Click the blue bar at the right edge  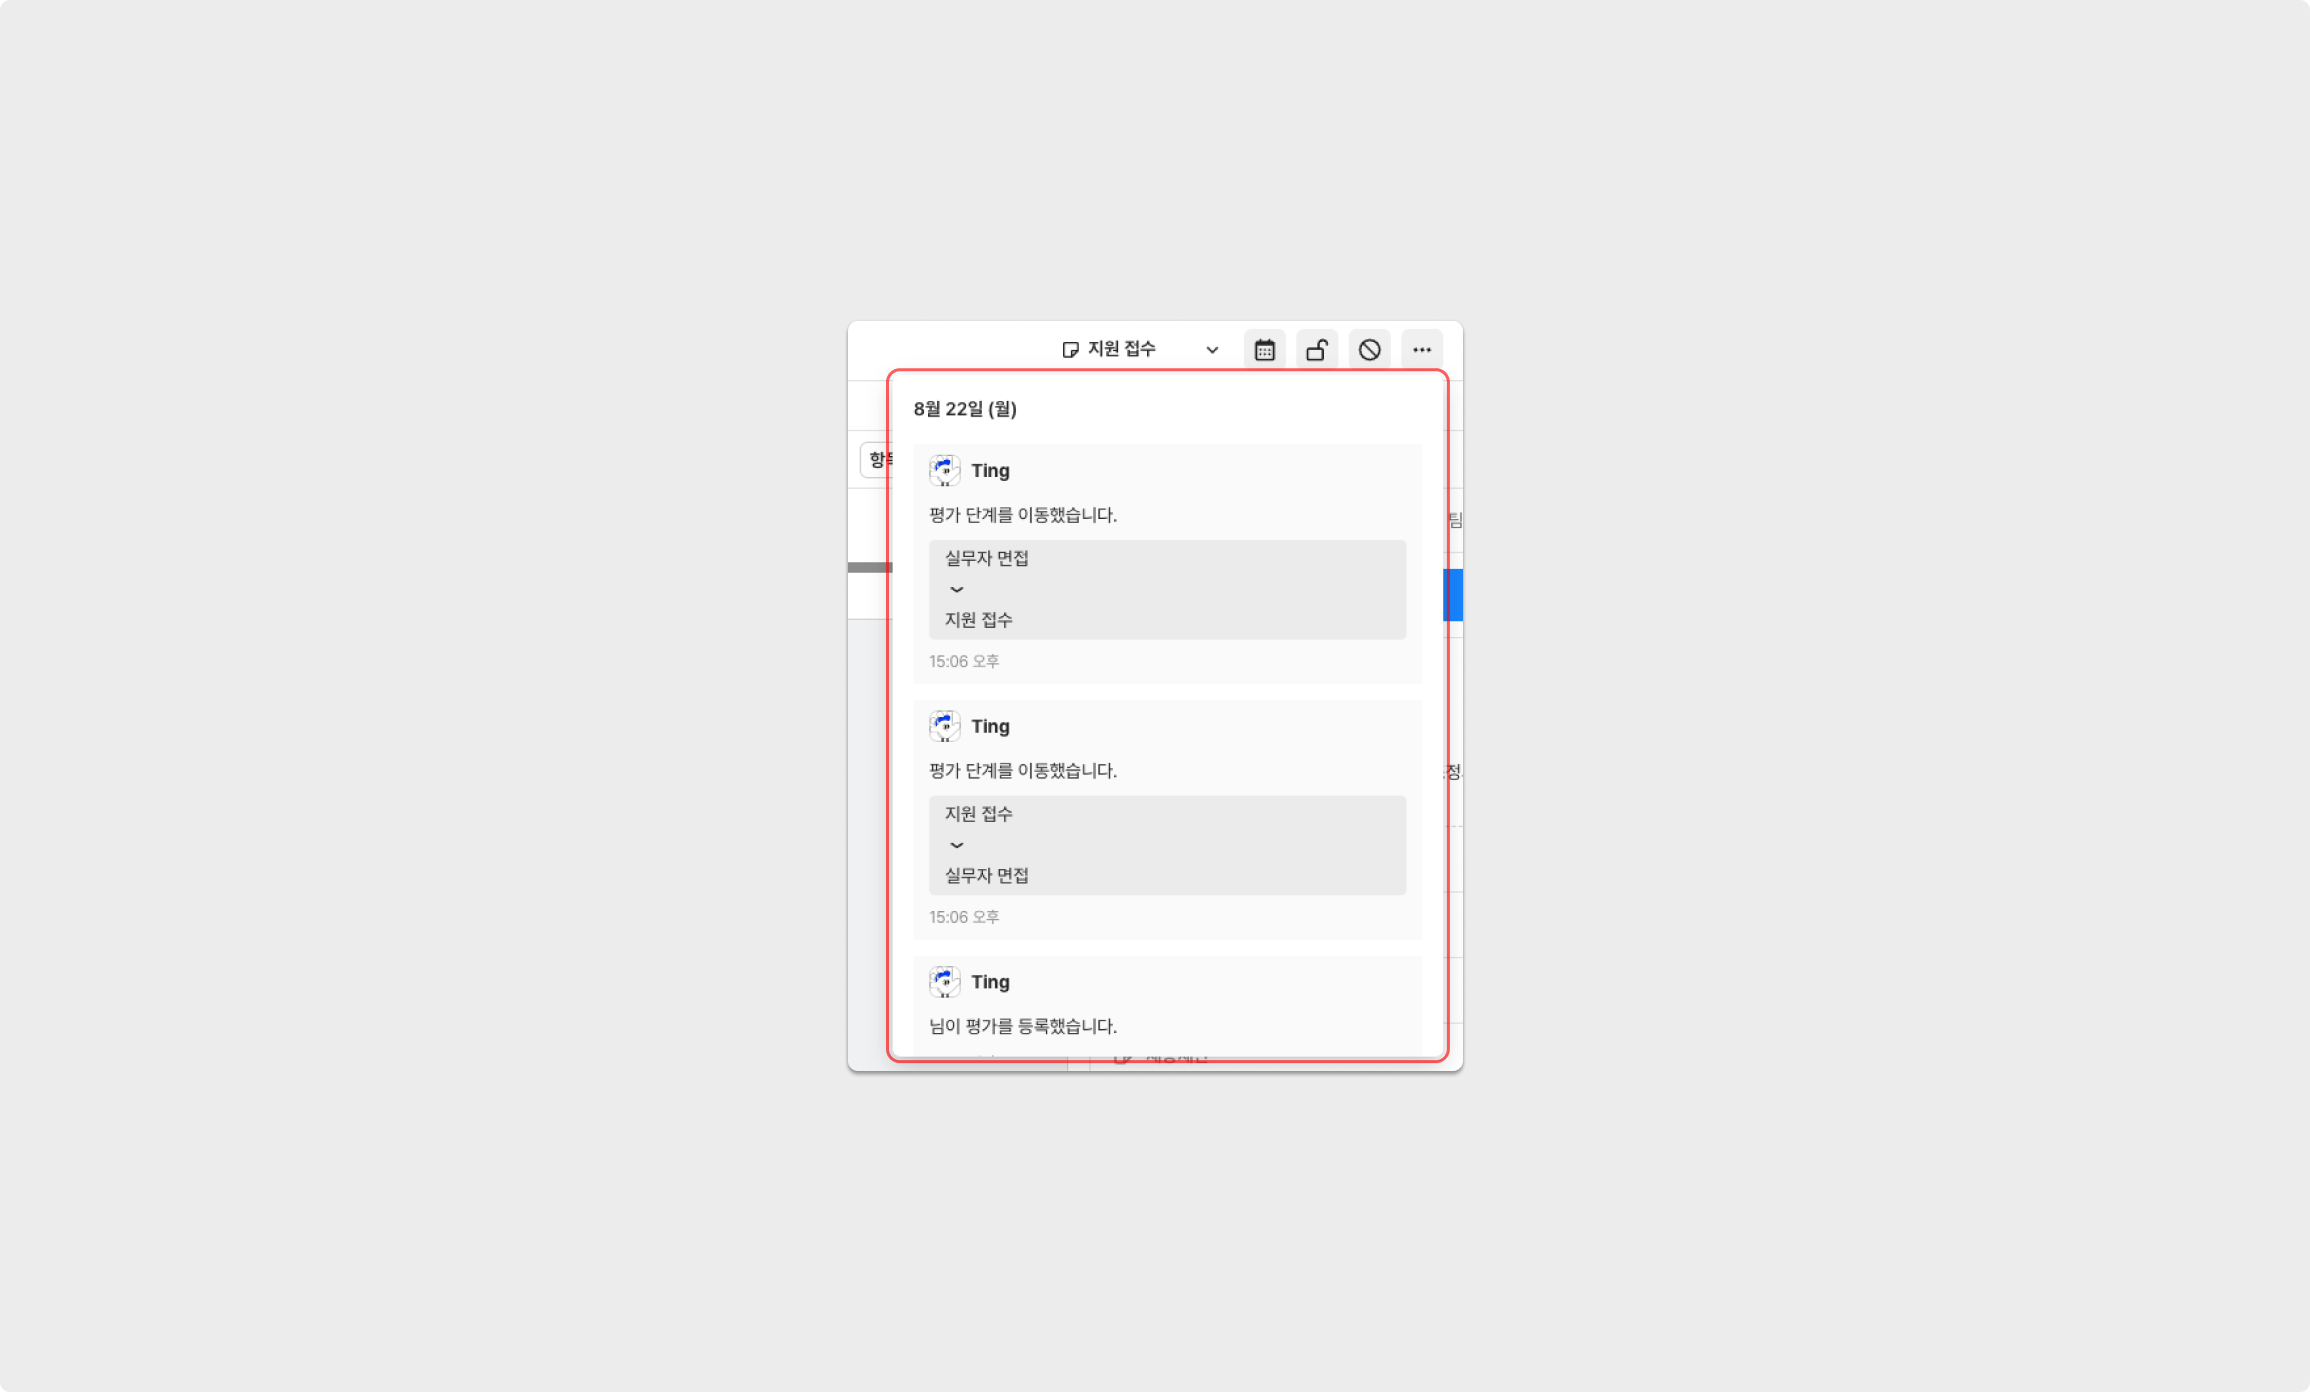[1454, 595]
